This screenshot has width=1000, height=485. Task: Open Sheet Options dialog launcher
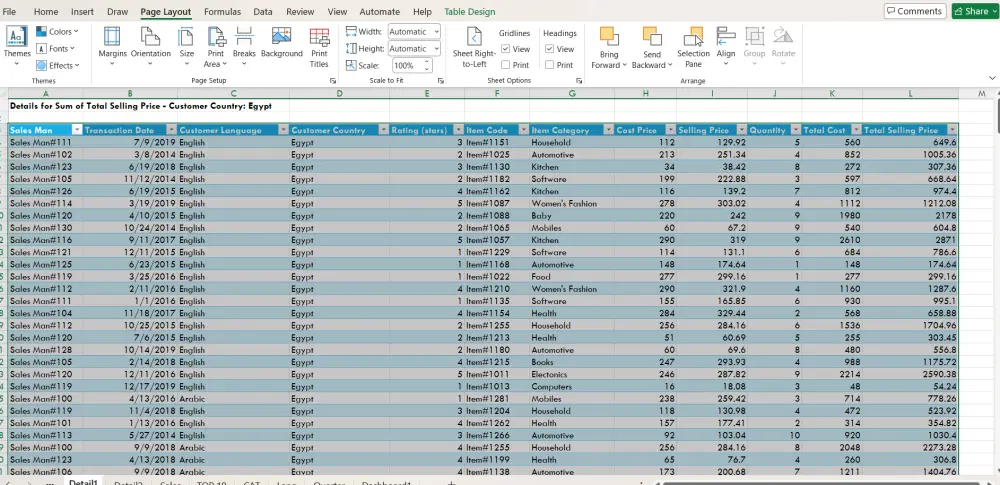click(x=578, y=81)
